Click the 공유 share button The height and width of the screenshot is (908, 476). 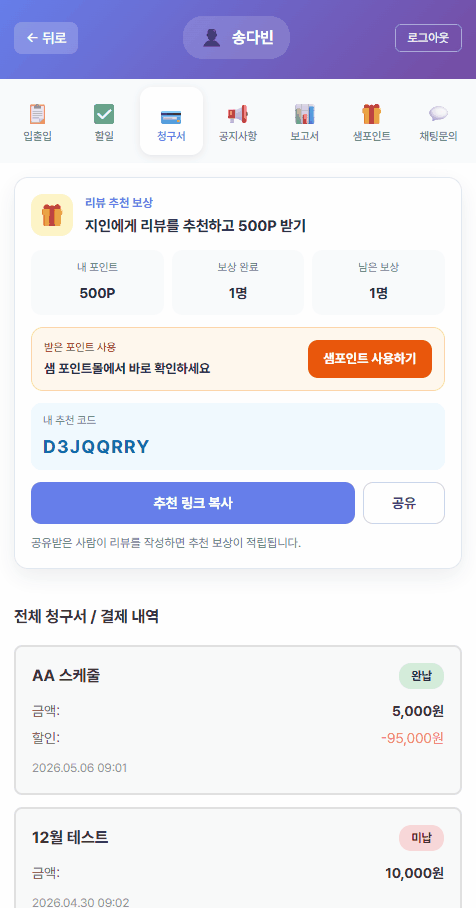click(404, 503)
